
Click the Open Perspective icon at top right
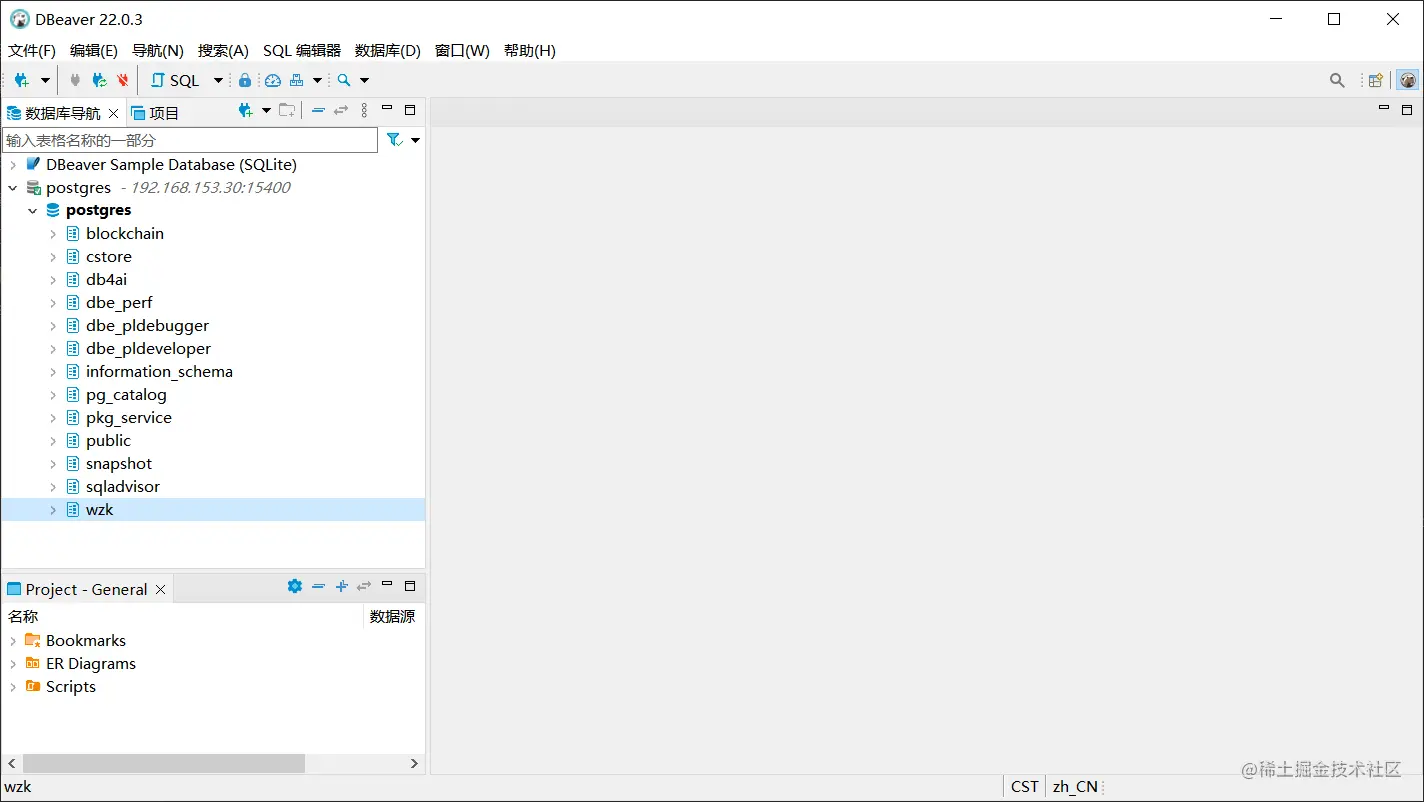click(1376, 80)
